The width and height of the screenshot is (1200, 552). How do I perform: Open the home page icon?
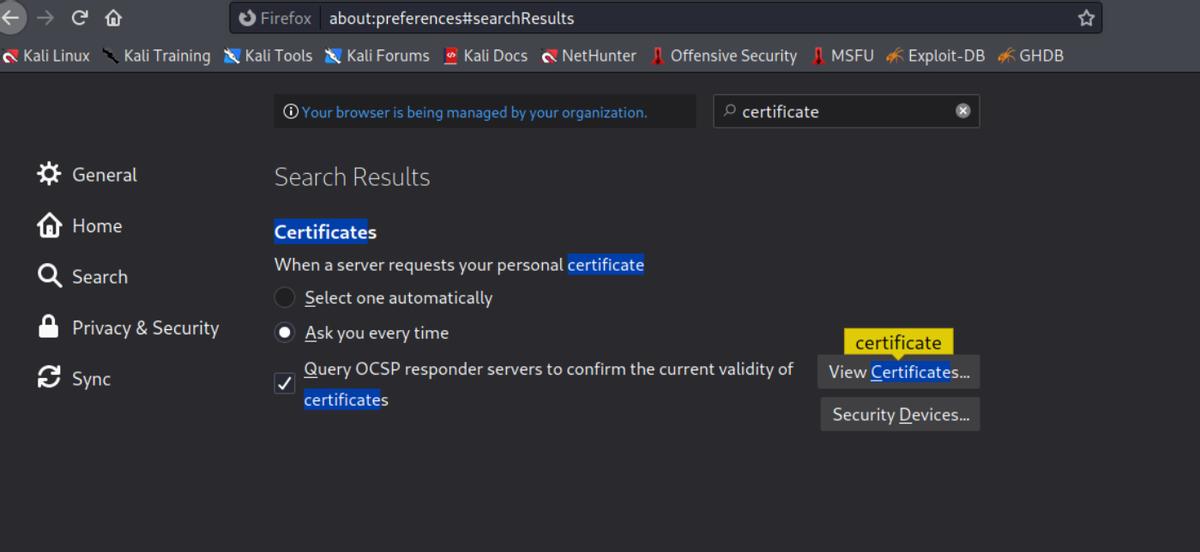point(113,18)
